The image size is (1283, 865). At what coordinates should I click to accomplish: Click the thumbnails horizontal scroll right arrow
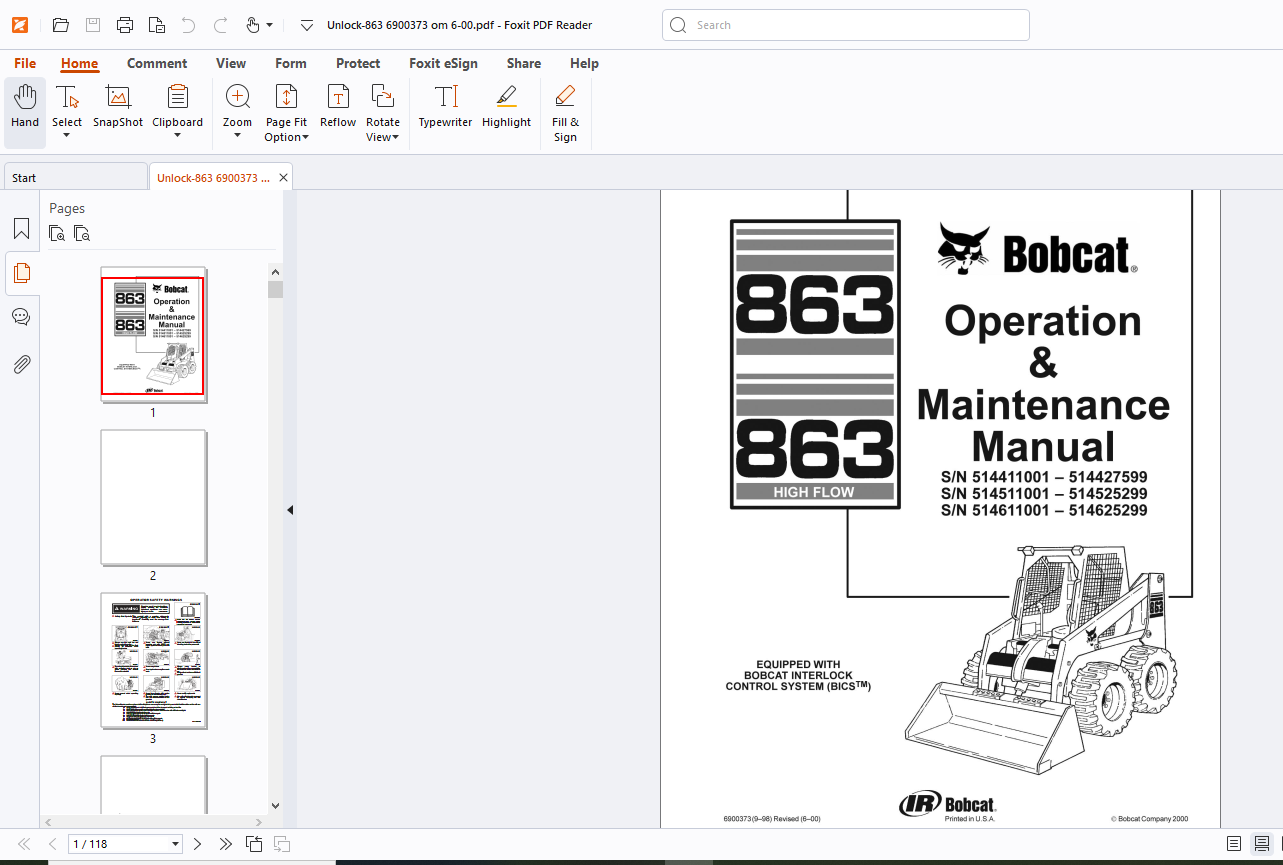pos(260,821)
